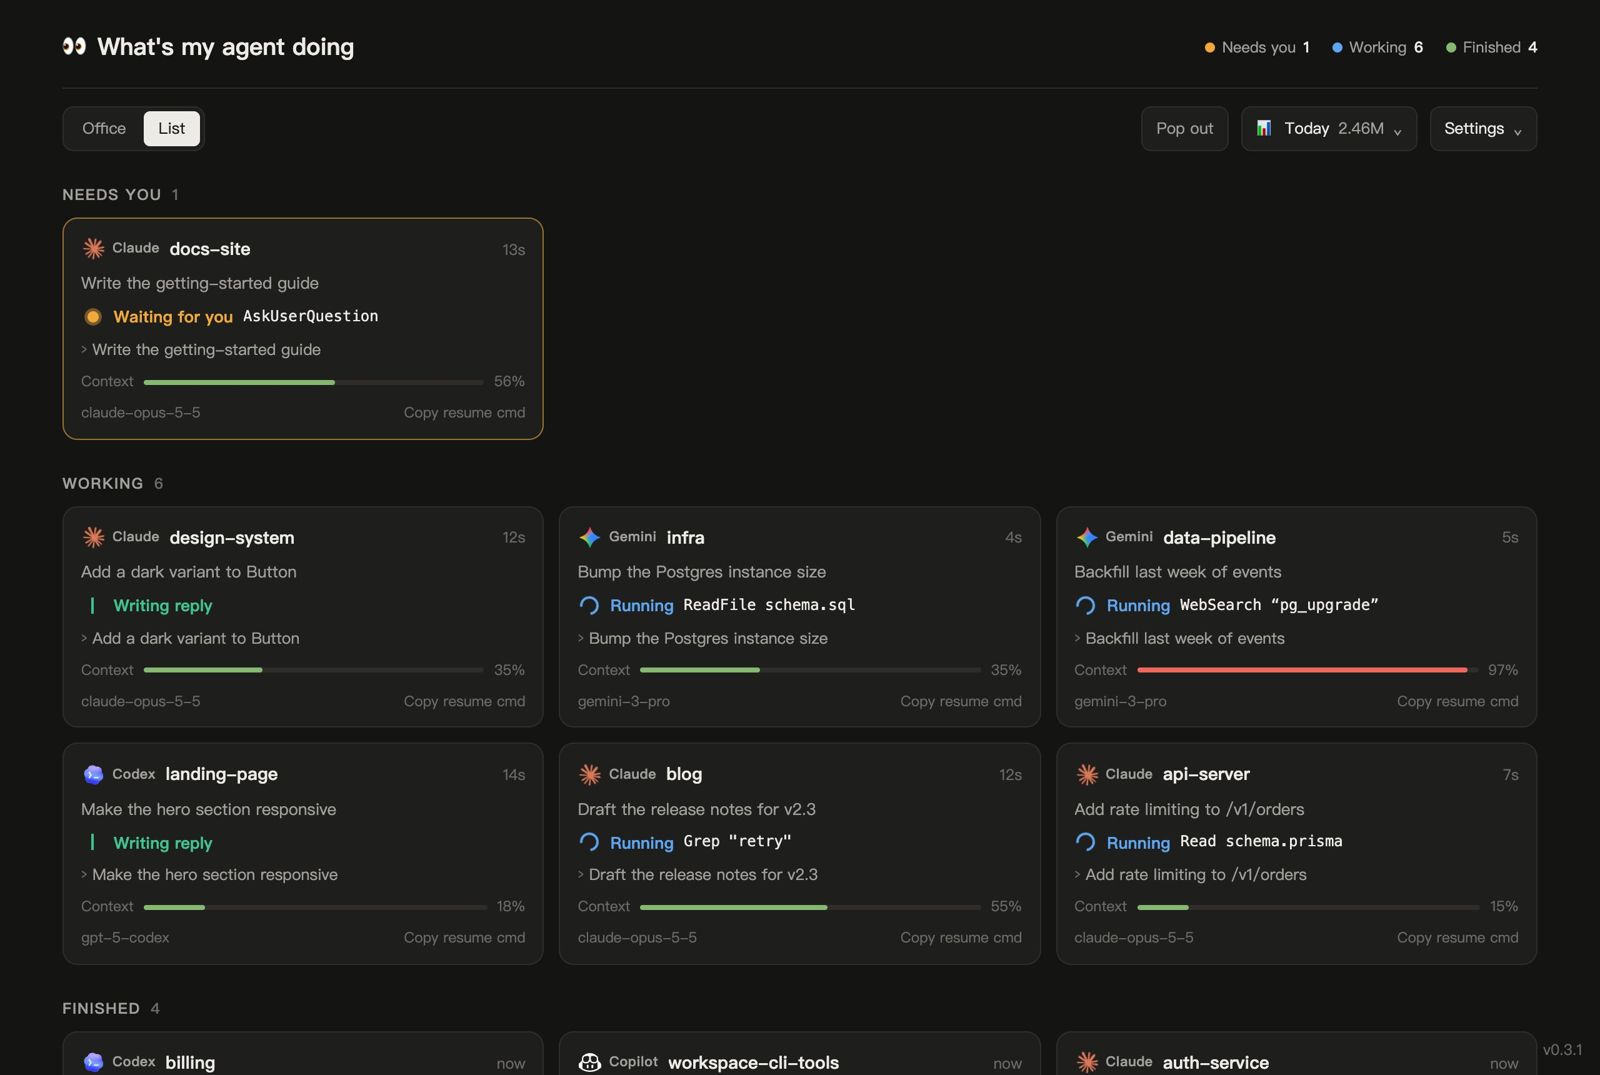Switch to the Office view

(x=104, y=128)
